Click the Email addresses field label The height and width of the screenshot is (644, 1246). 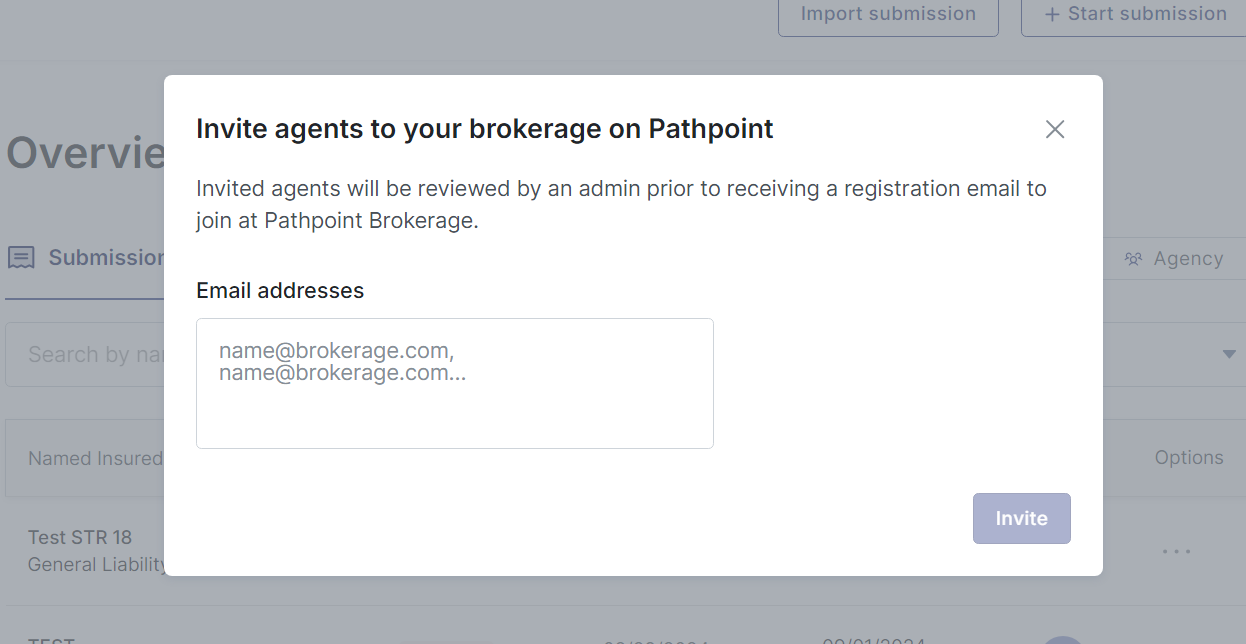click(x=280, y=291)
